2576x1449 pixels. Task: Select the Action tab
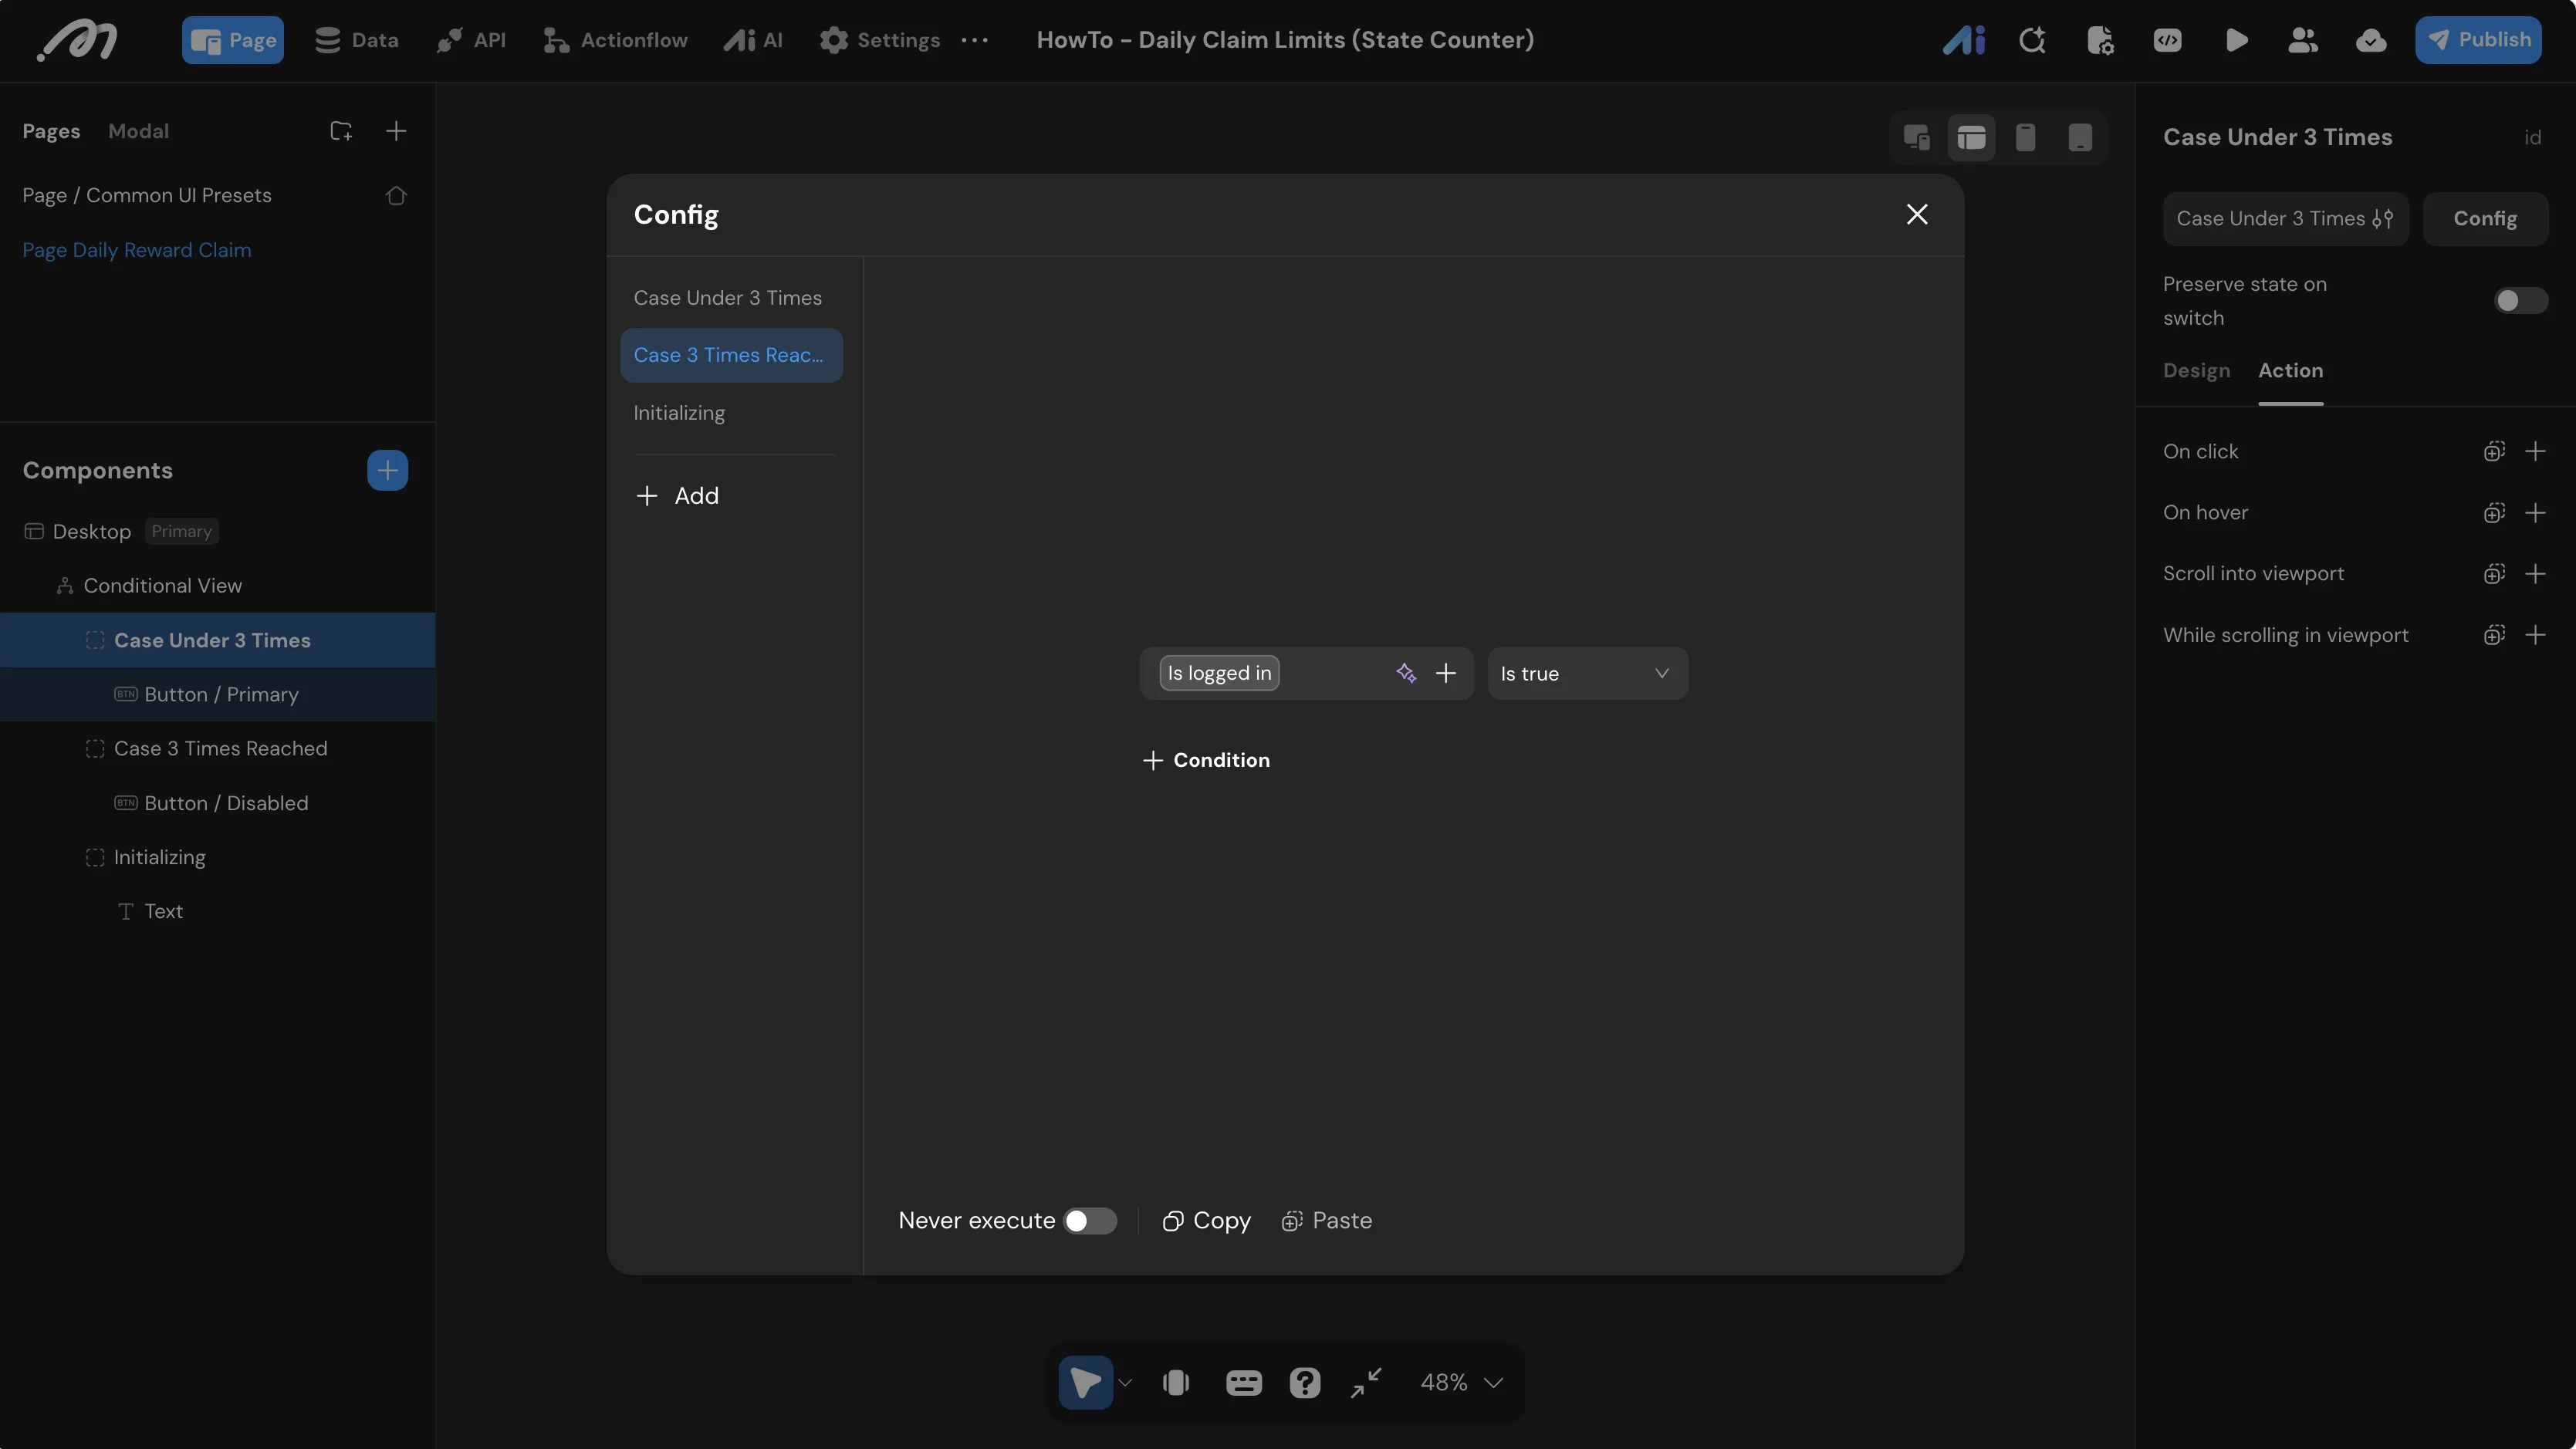(2290, 370)
